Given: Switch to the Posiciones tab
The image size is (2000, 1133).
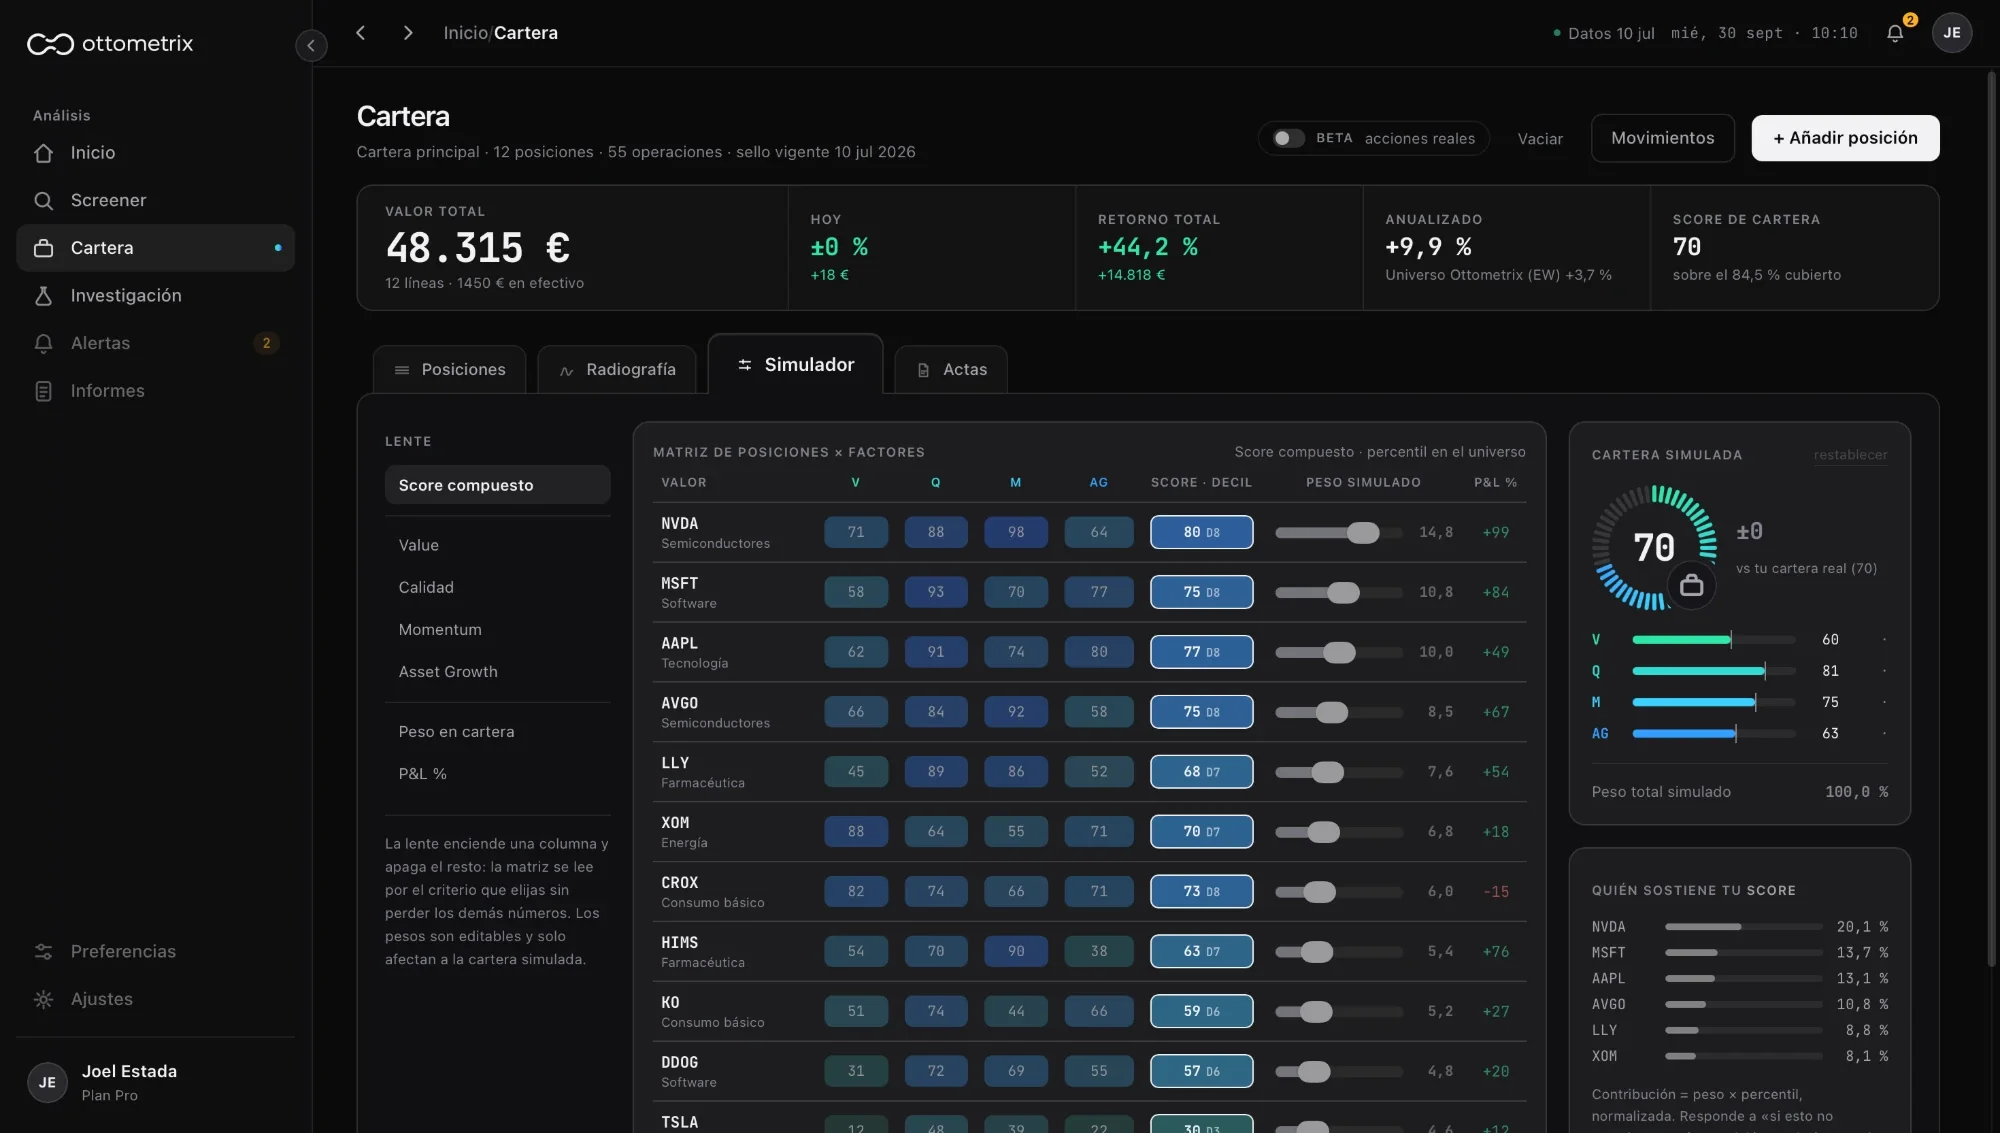Looking at the screenshot, I should click(449, 370).
